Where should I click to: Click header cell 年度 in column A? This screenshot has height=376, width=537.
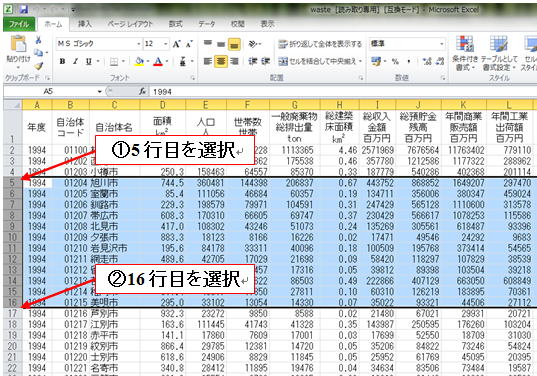[x=37, y=127]
